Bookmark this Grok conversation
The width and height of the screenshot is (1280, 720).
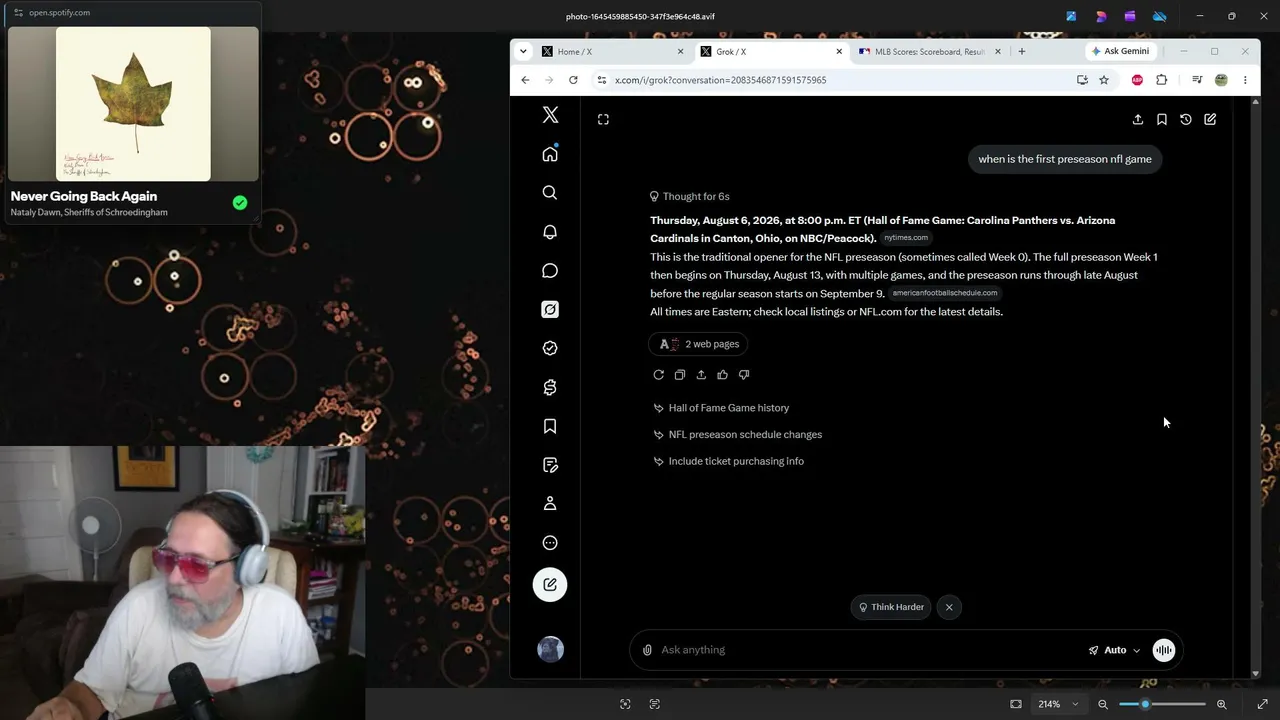click(1162, 119)
